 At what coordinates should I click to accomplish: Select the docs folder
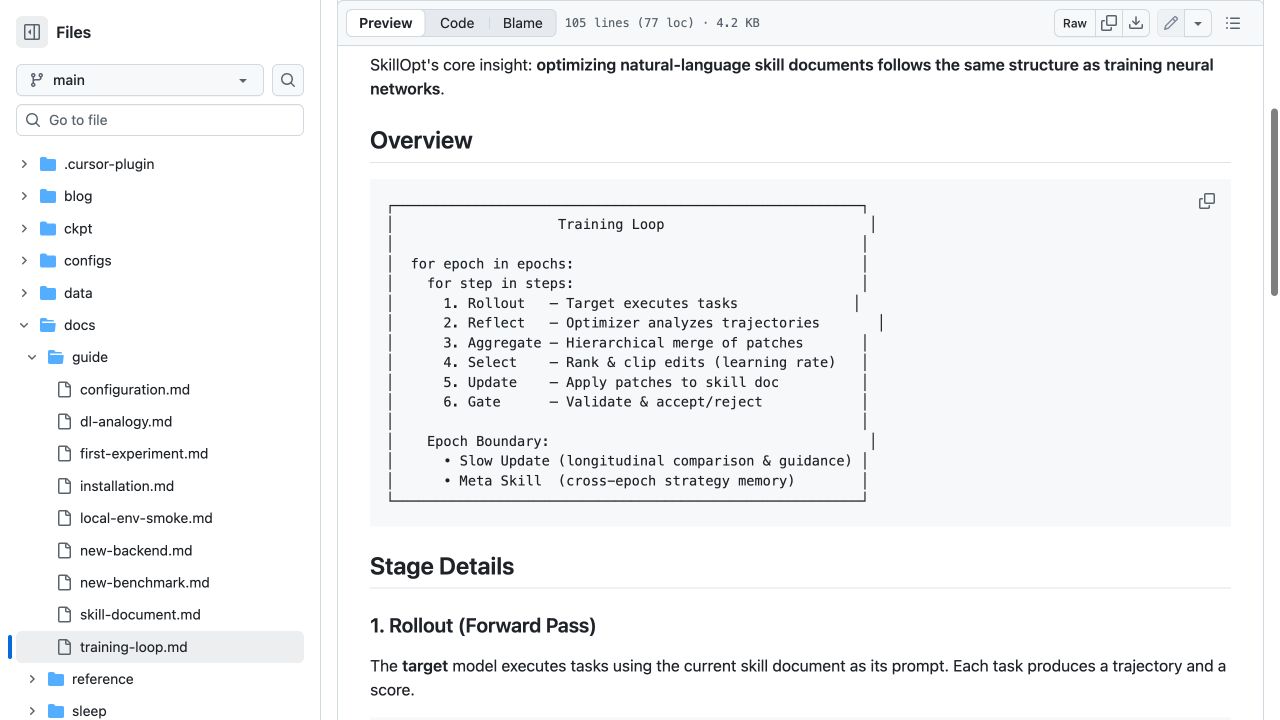[80, 325]
